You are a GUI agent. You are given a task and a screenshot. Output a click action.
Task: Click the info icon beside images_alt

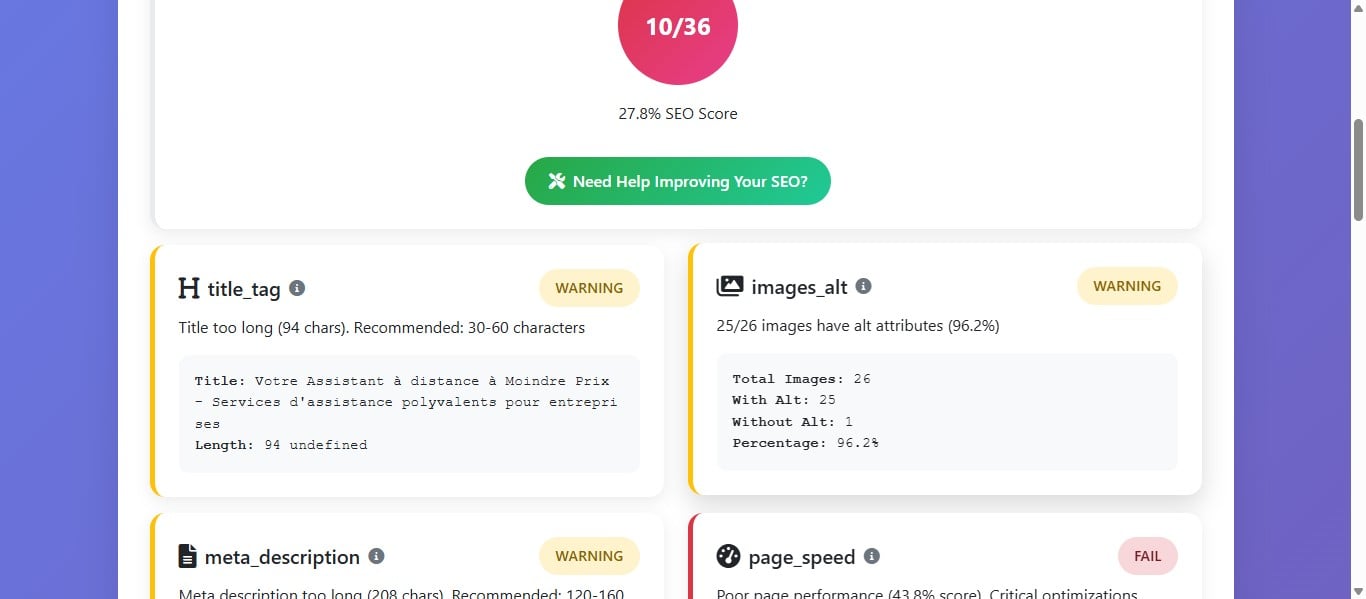pos(864,285)
